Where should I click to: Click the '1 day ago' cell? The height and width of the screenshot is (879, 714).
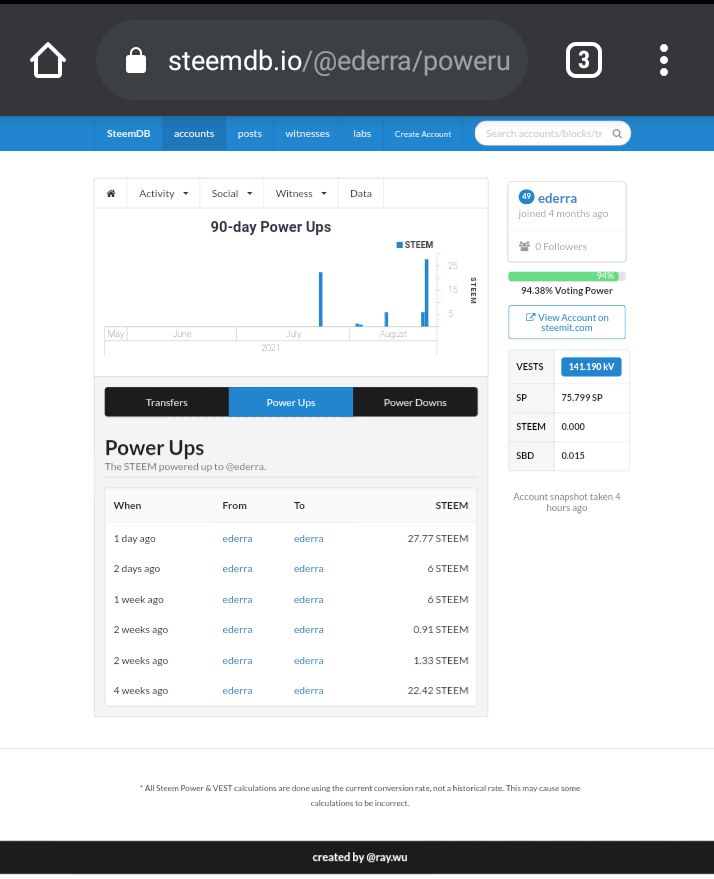[x=135, y=538]
